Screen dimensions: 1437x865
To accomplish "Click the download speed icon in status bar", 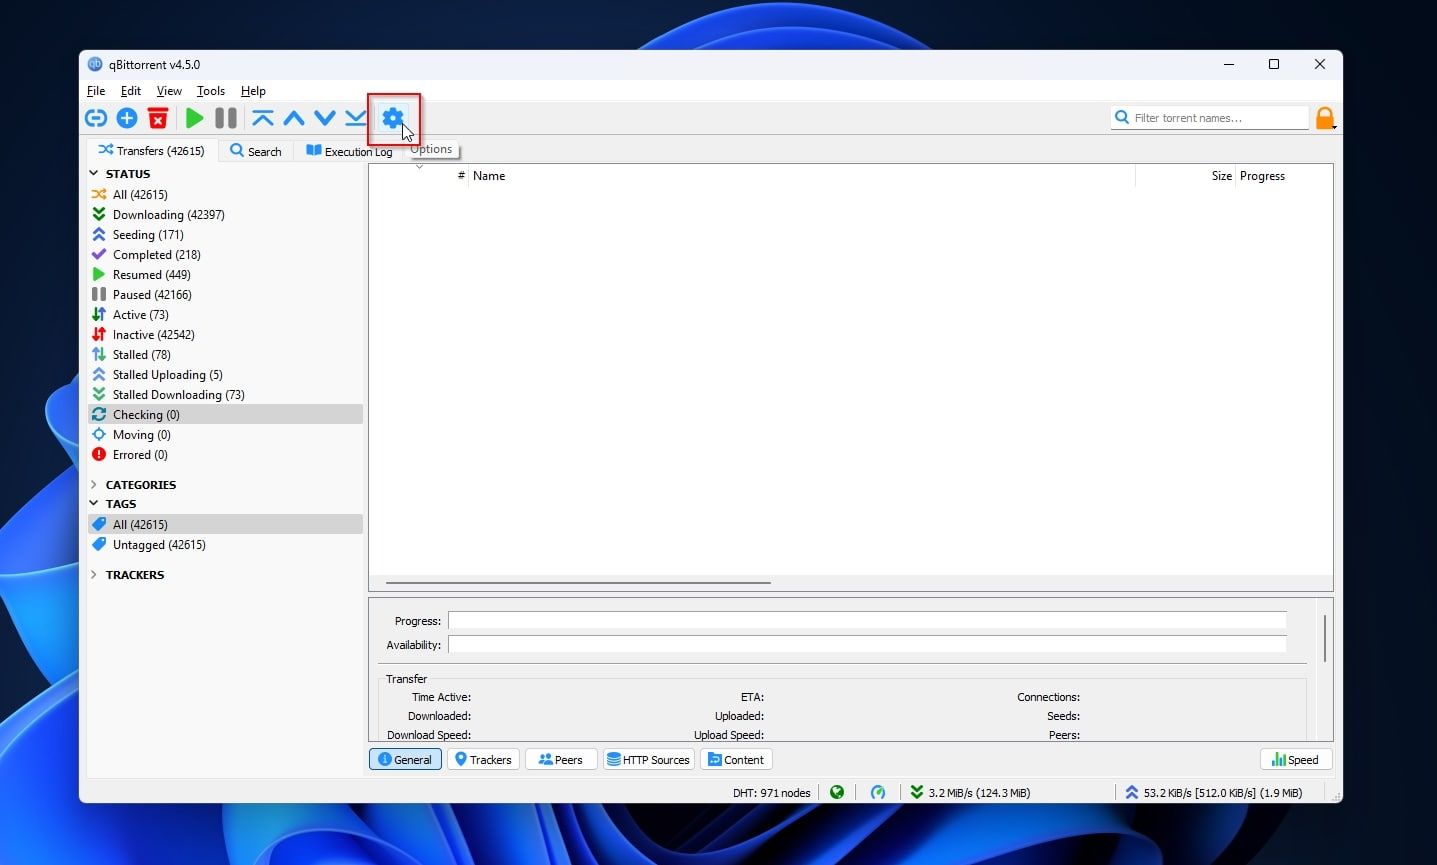I will (x=916, y=792).
